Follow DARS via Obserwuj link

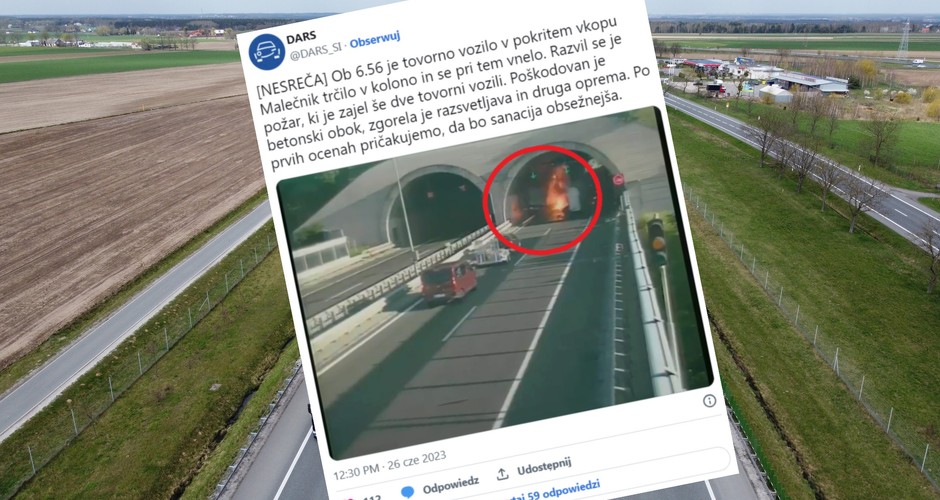(375, 41)
